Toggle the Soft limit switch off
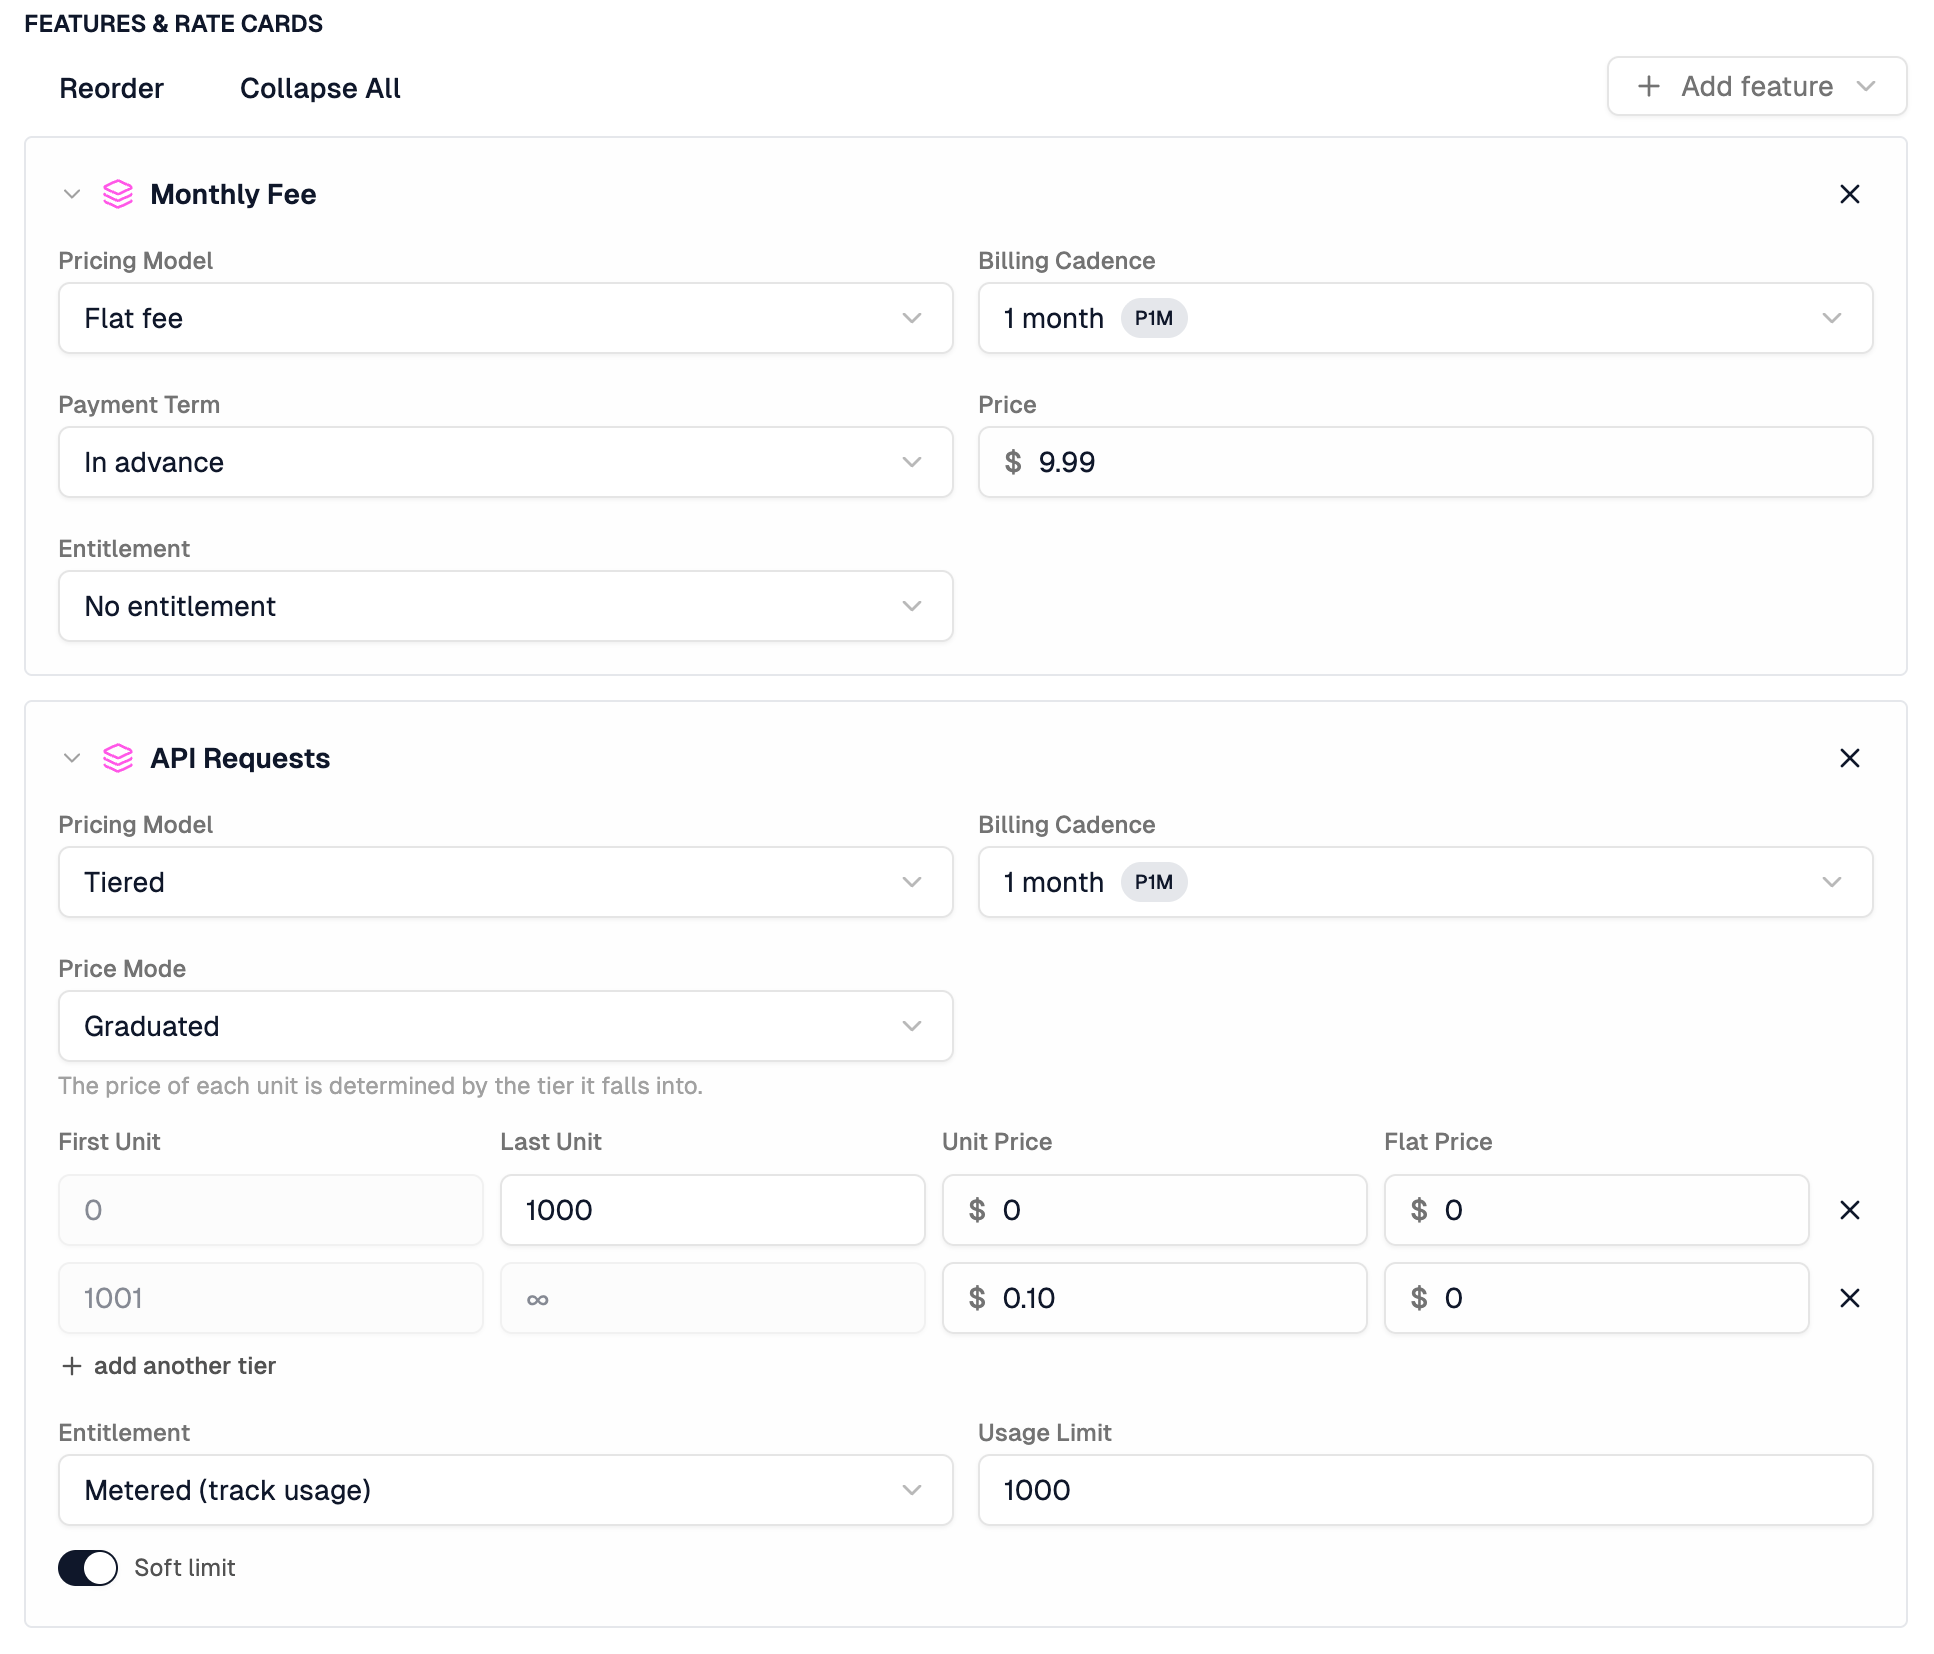 pyautogui.click(x=88, y=1568)
